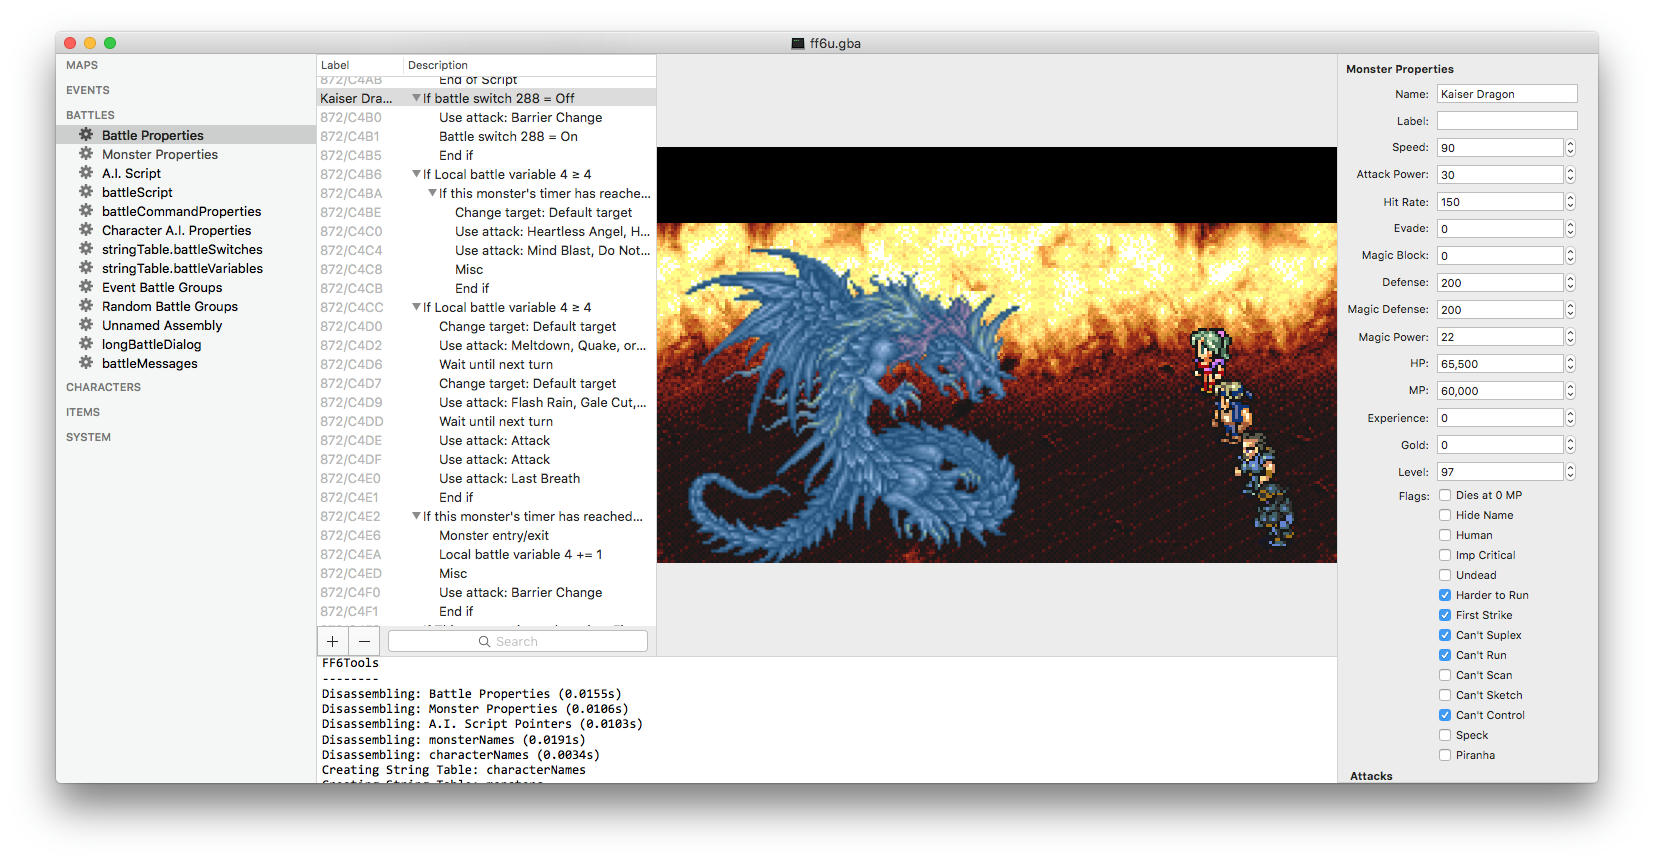The height and width of the screenshot is (863, 1654).
Task: Check the Undead flag
Action: click(x=1445, y=575)
